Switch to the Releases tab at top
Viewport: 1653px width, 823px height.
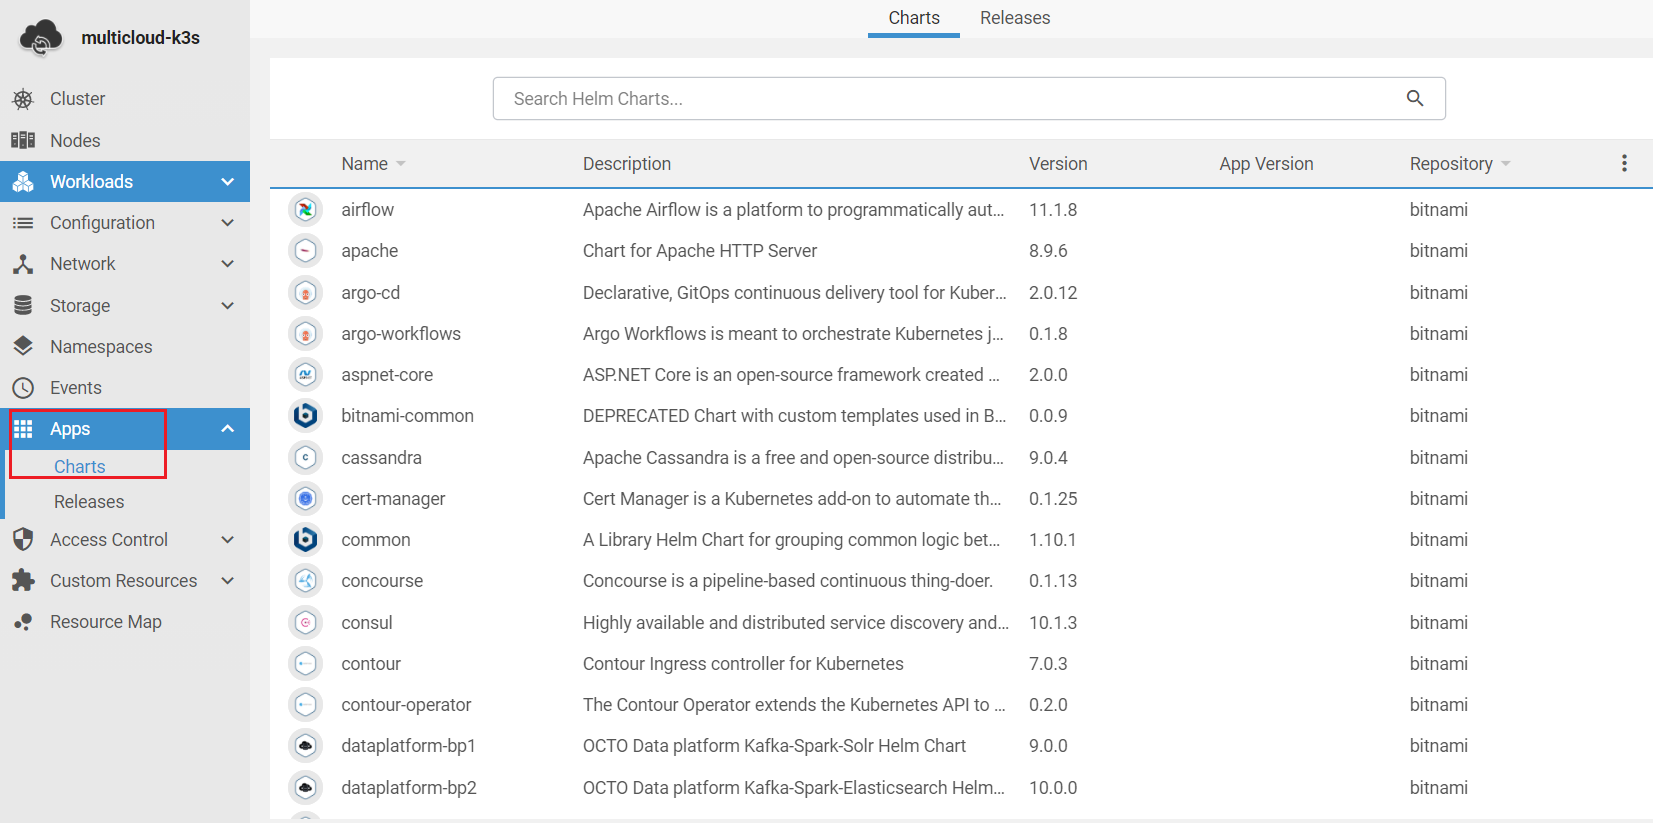click(1015, 18)
